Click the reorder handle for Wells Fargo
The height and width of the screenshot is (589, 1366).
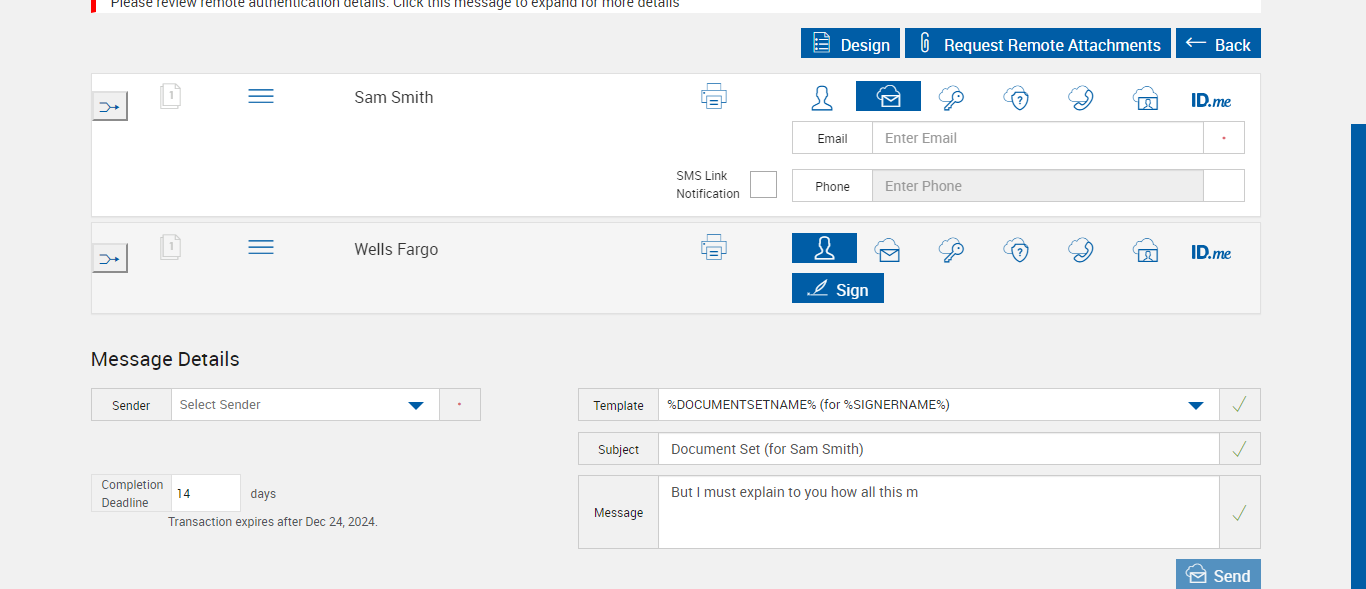click(x=261, y=247)
